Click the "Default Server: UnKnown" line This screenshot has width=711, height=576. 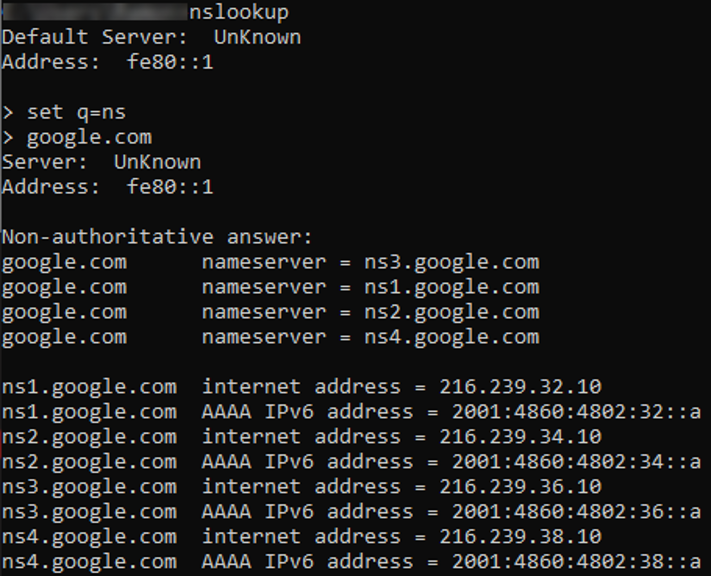151,38
